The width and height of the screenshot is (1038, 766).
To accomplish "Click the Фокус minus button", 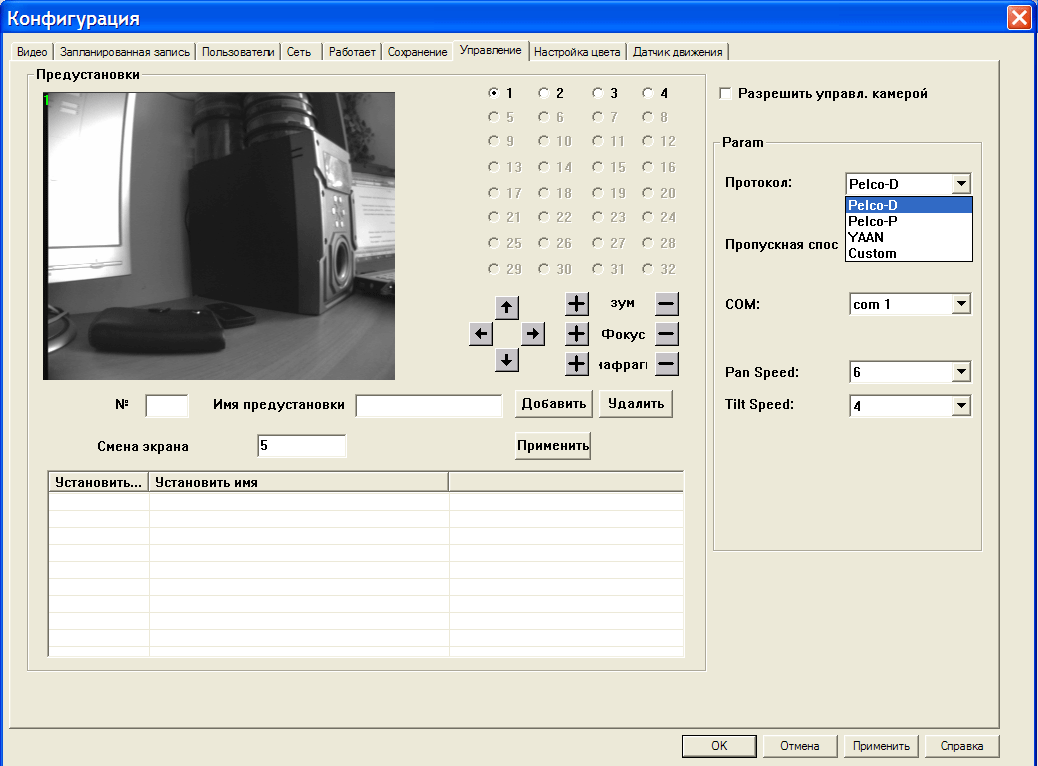I will pyautogui.click(x=667, y=333).
